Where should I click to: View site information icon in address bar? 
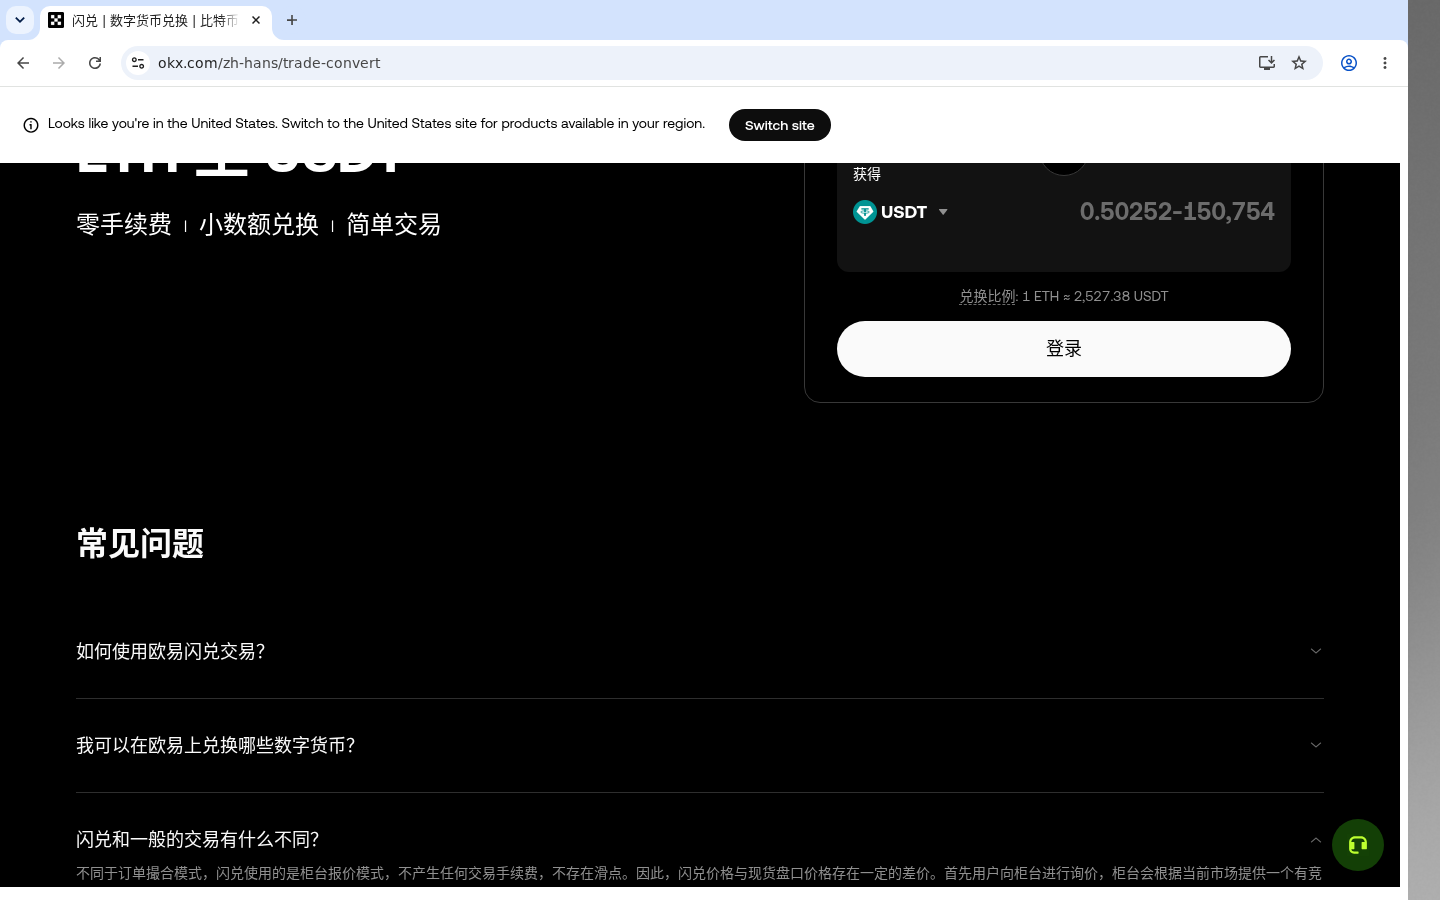(138, 63)
